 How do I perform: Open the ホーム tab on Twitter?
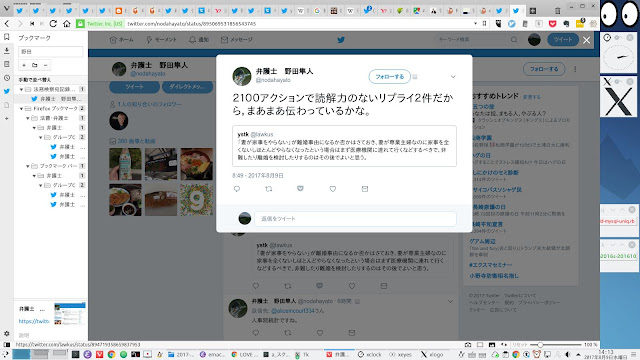pyautogui.click(x=121, y=40)
